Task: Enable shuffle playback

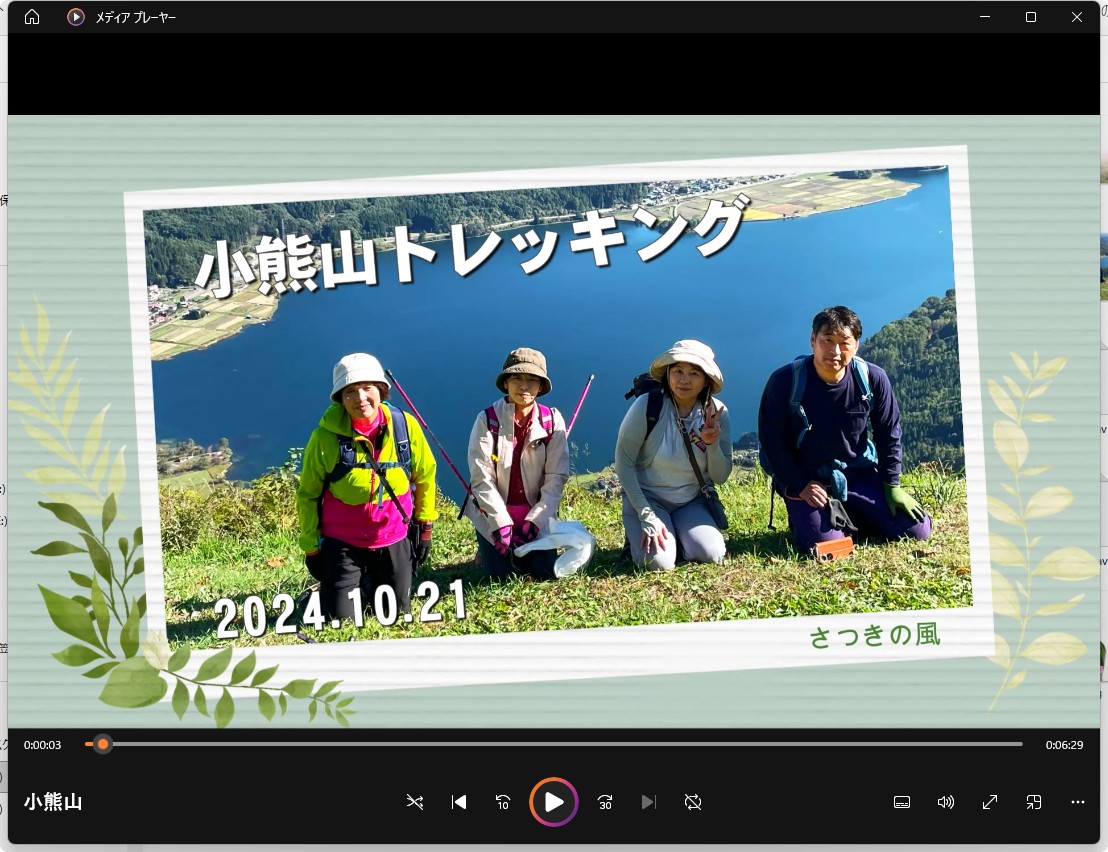Action: click(x=414, y=802)
